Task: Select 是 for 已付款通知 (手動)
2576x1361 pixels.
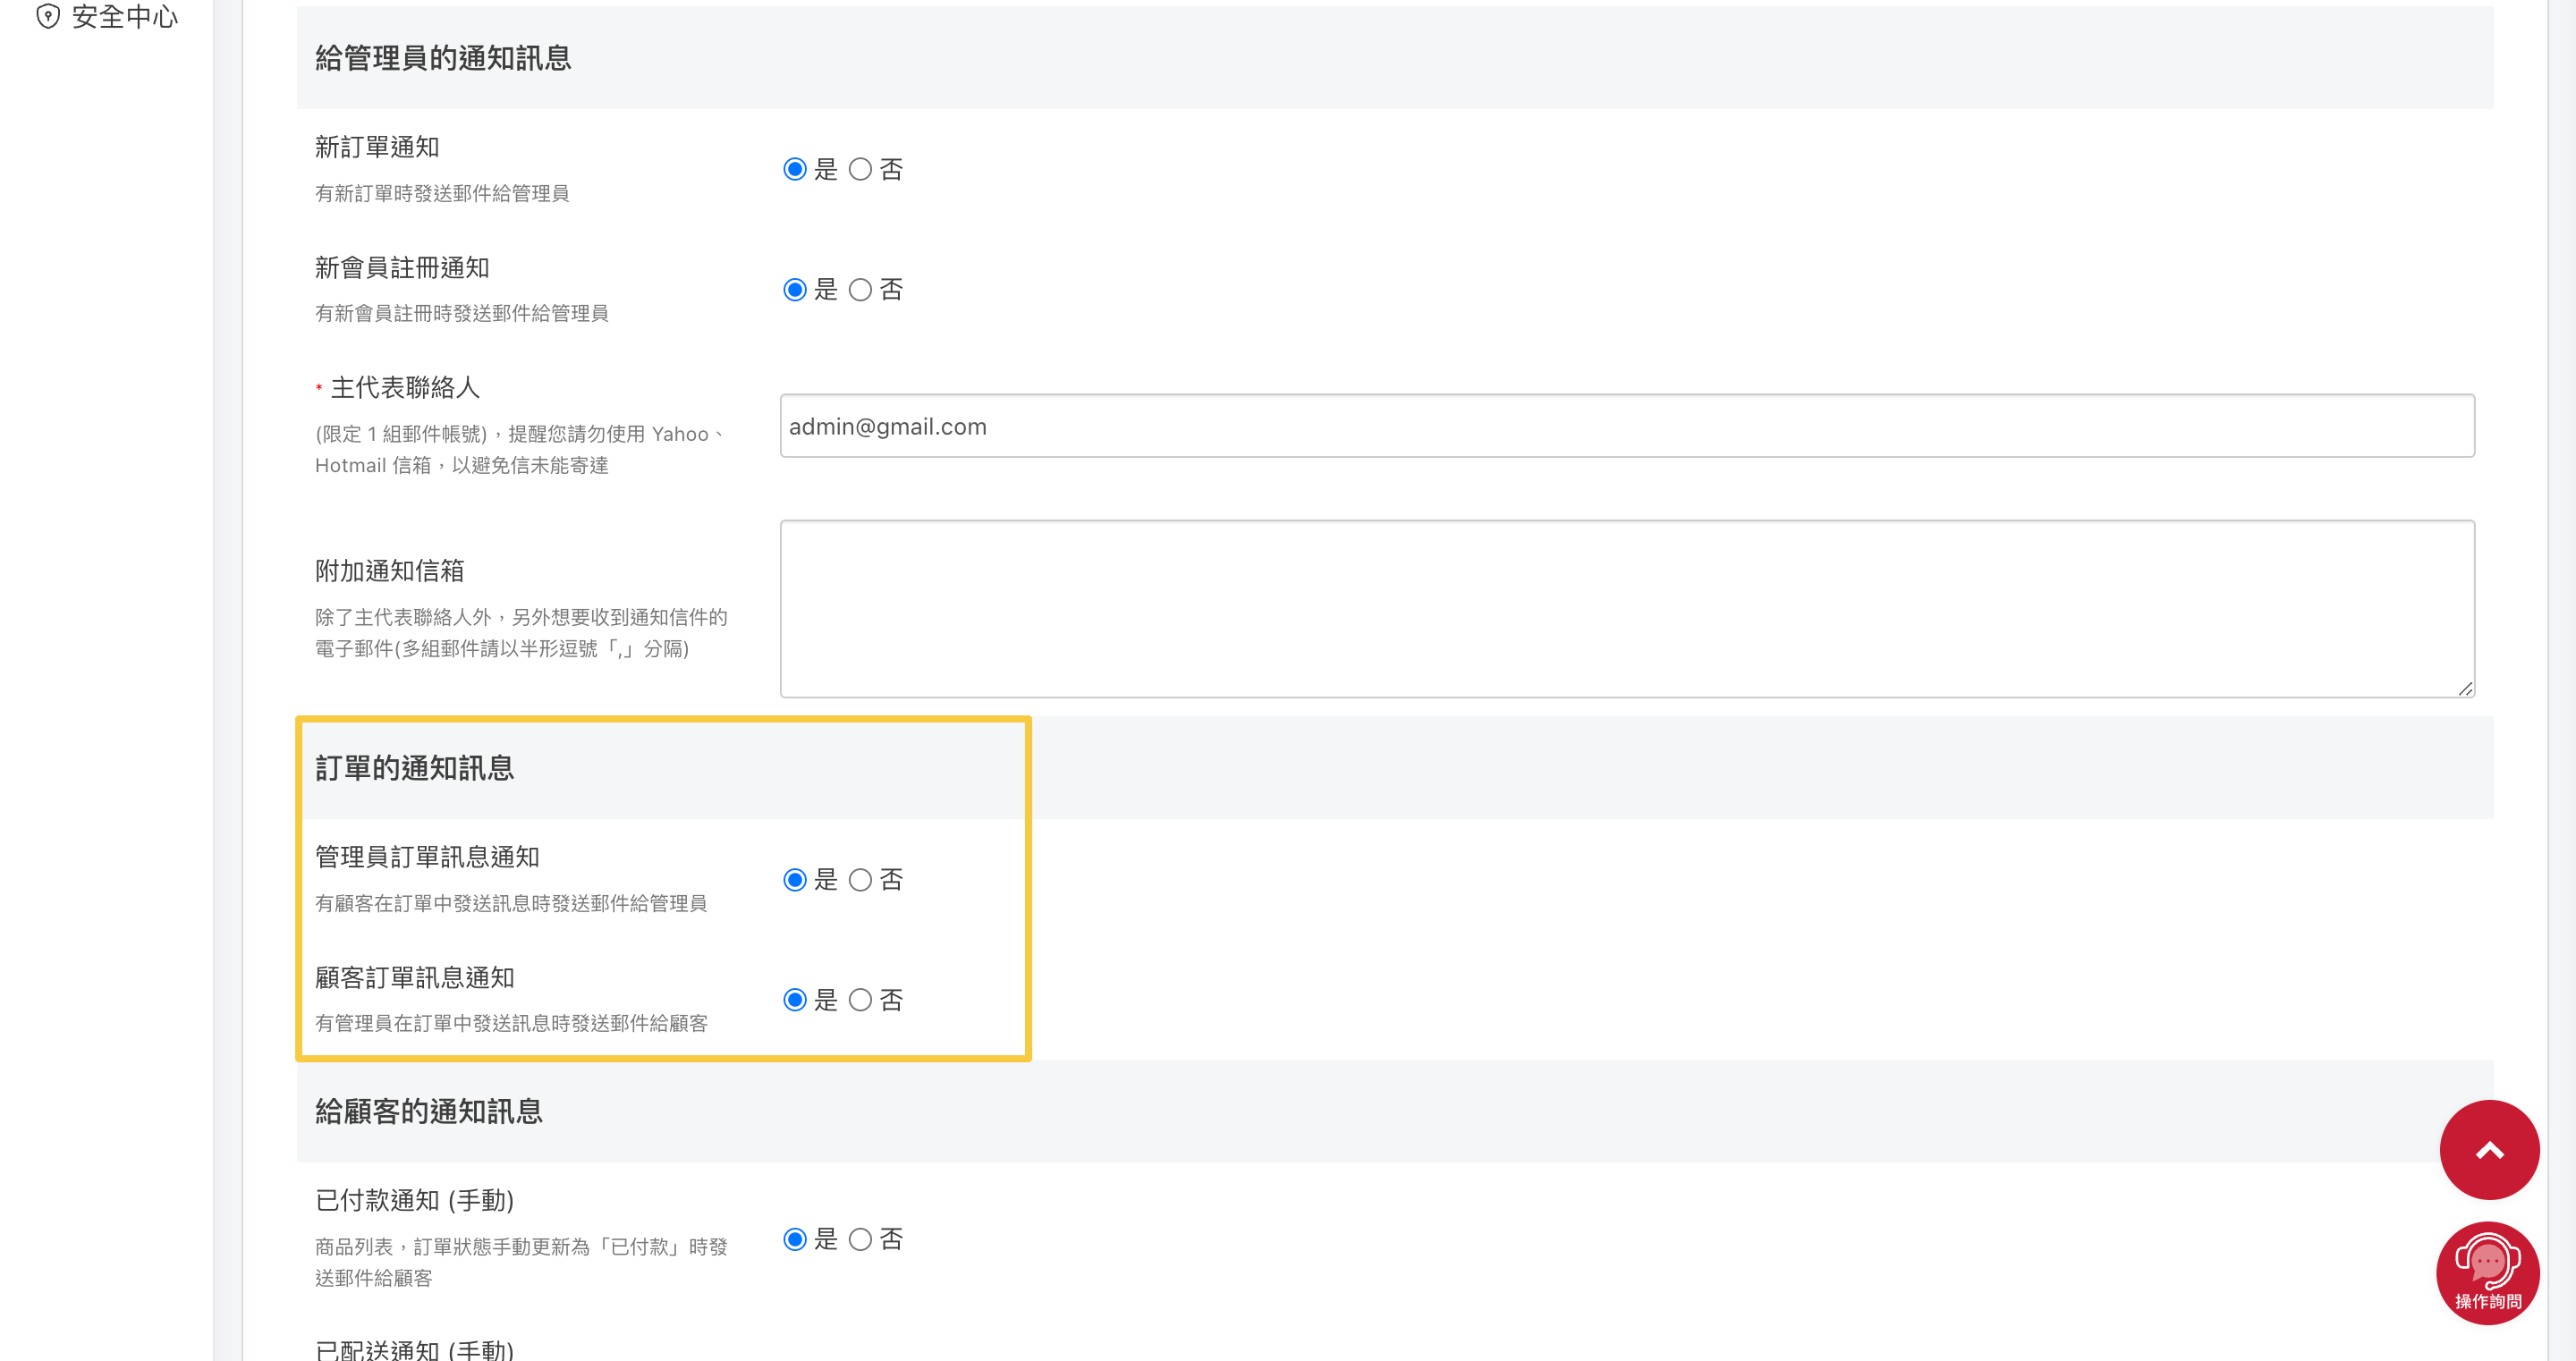Action: pos(795,1240)
